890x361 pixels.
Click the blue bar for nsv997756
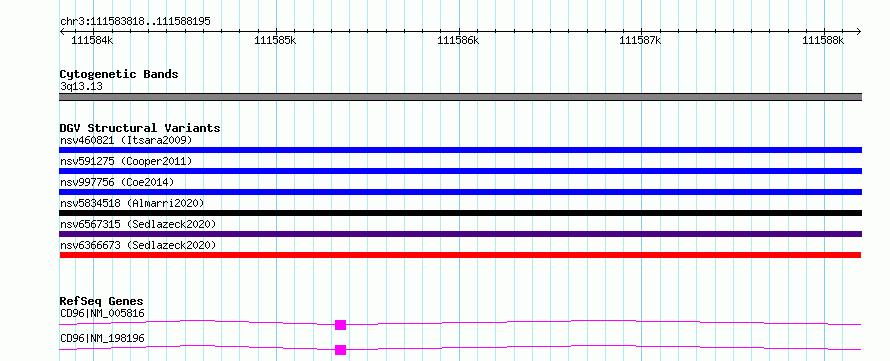460,192
